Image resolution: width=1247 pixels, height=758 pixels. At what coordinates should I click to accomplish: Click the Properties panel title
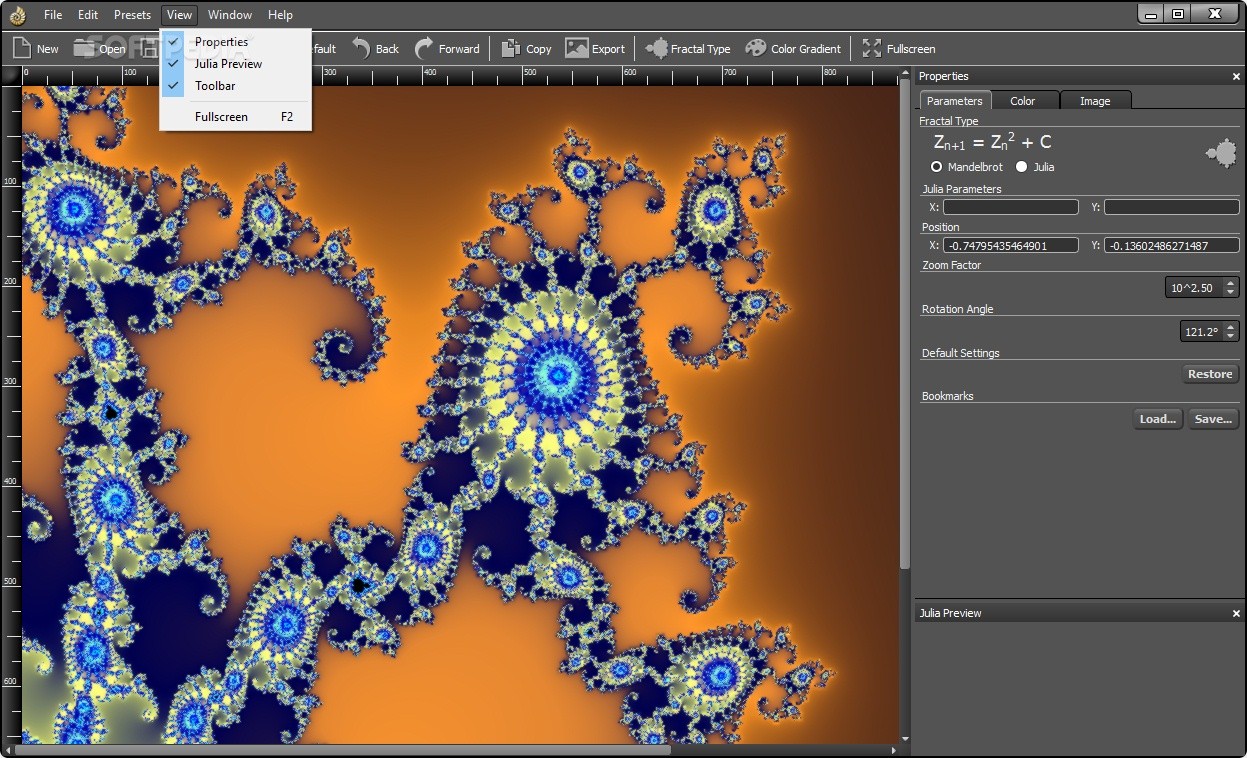click(943, 76)
